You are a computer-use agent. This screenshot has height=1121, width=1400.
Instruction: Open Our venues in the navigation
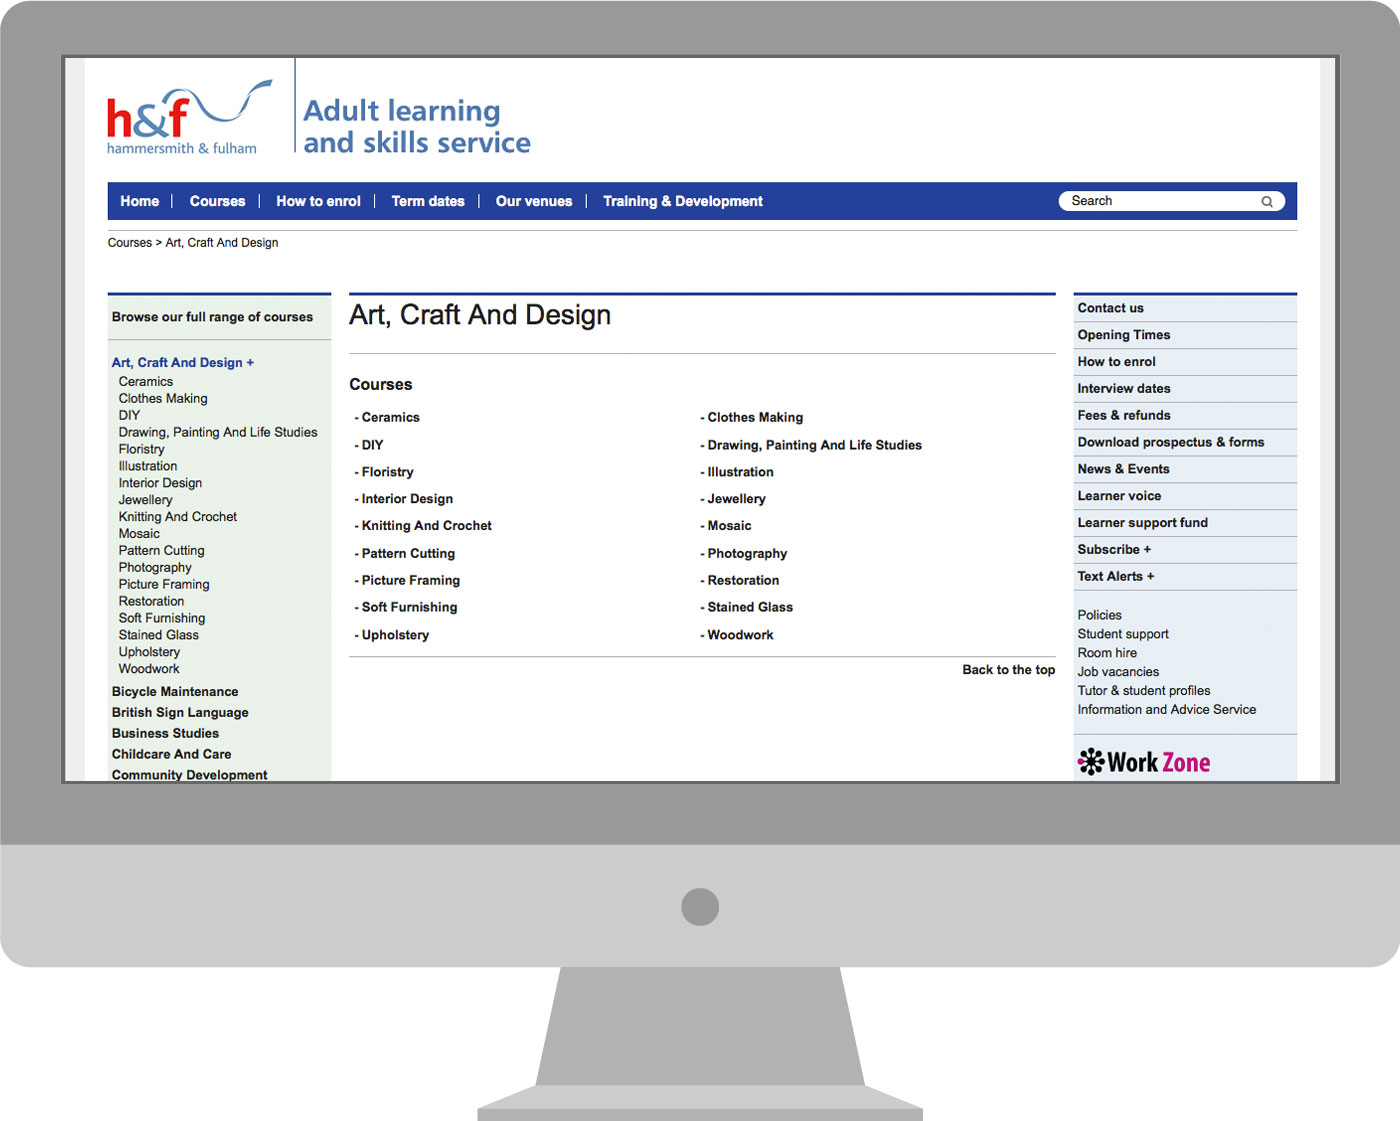tap(534, 201)
